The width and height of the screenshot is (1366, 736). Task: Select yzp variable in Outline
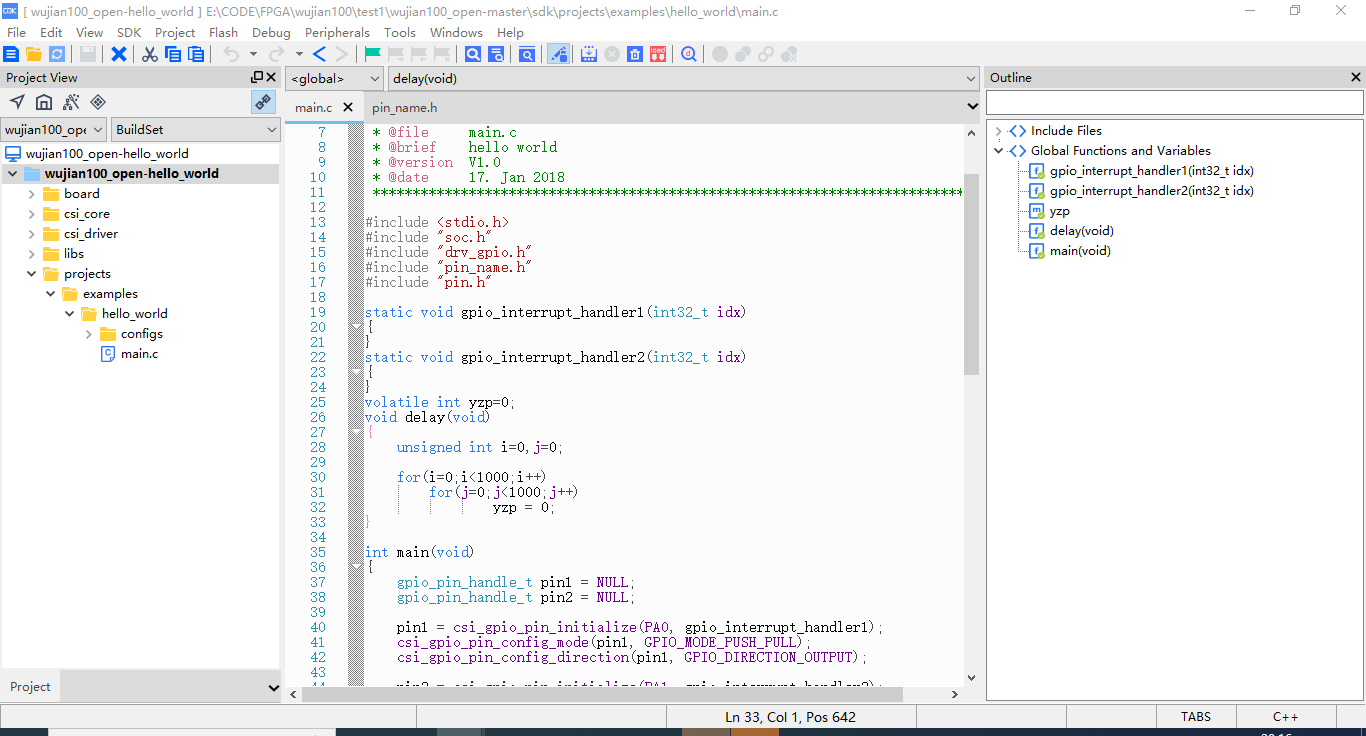[x=1059, y=211]
